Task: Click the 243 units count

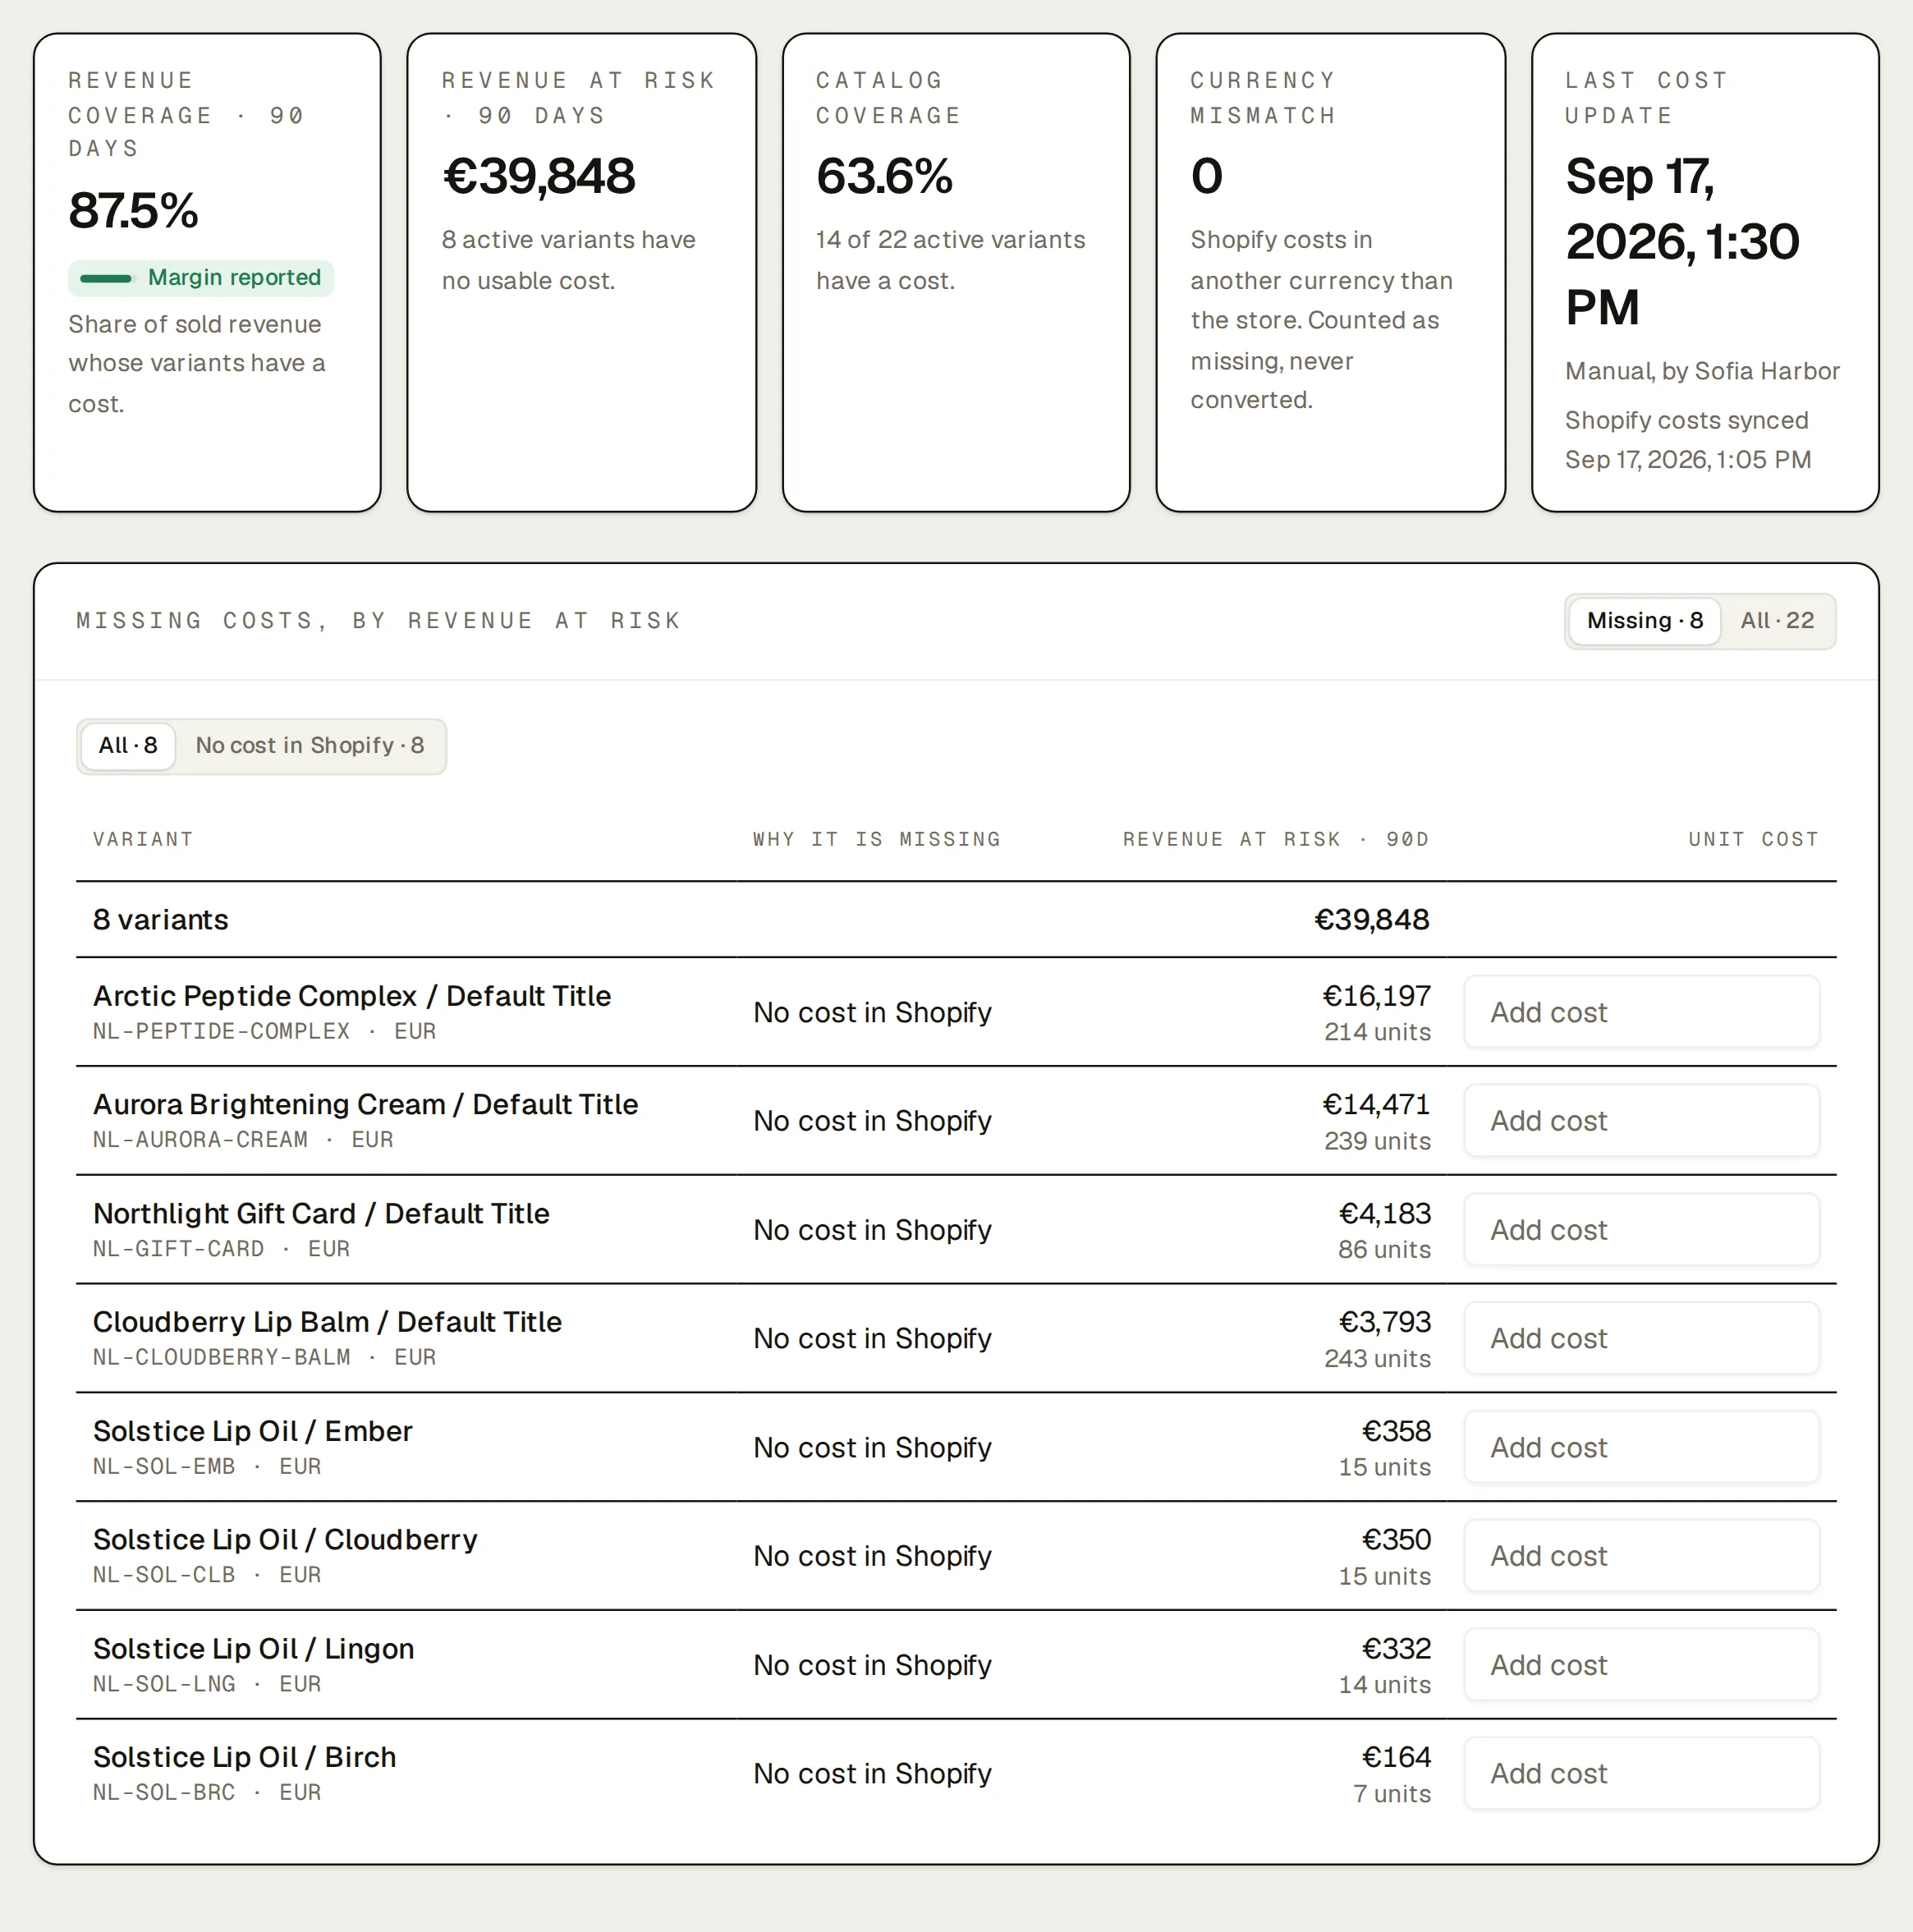Action: point(1377,1359)
